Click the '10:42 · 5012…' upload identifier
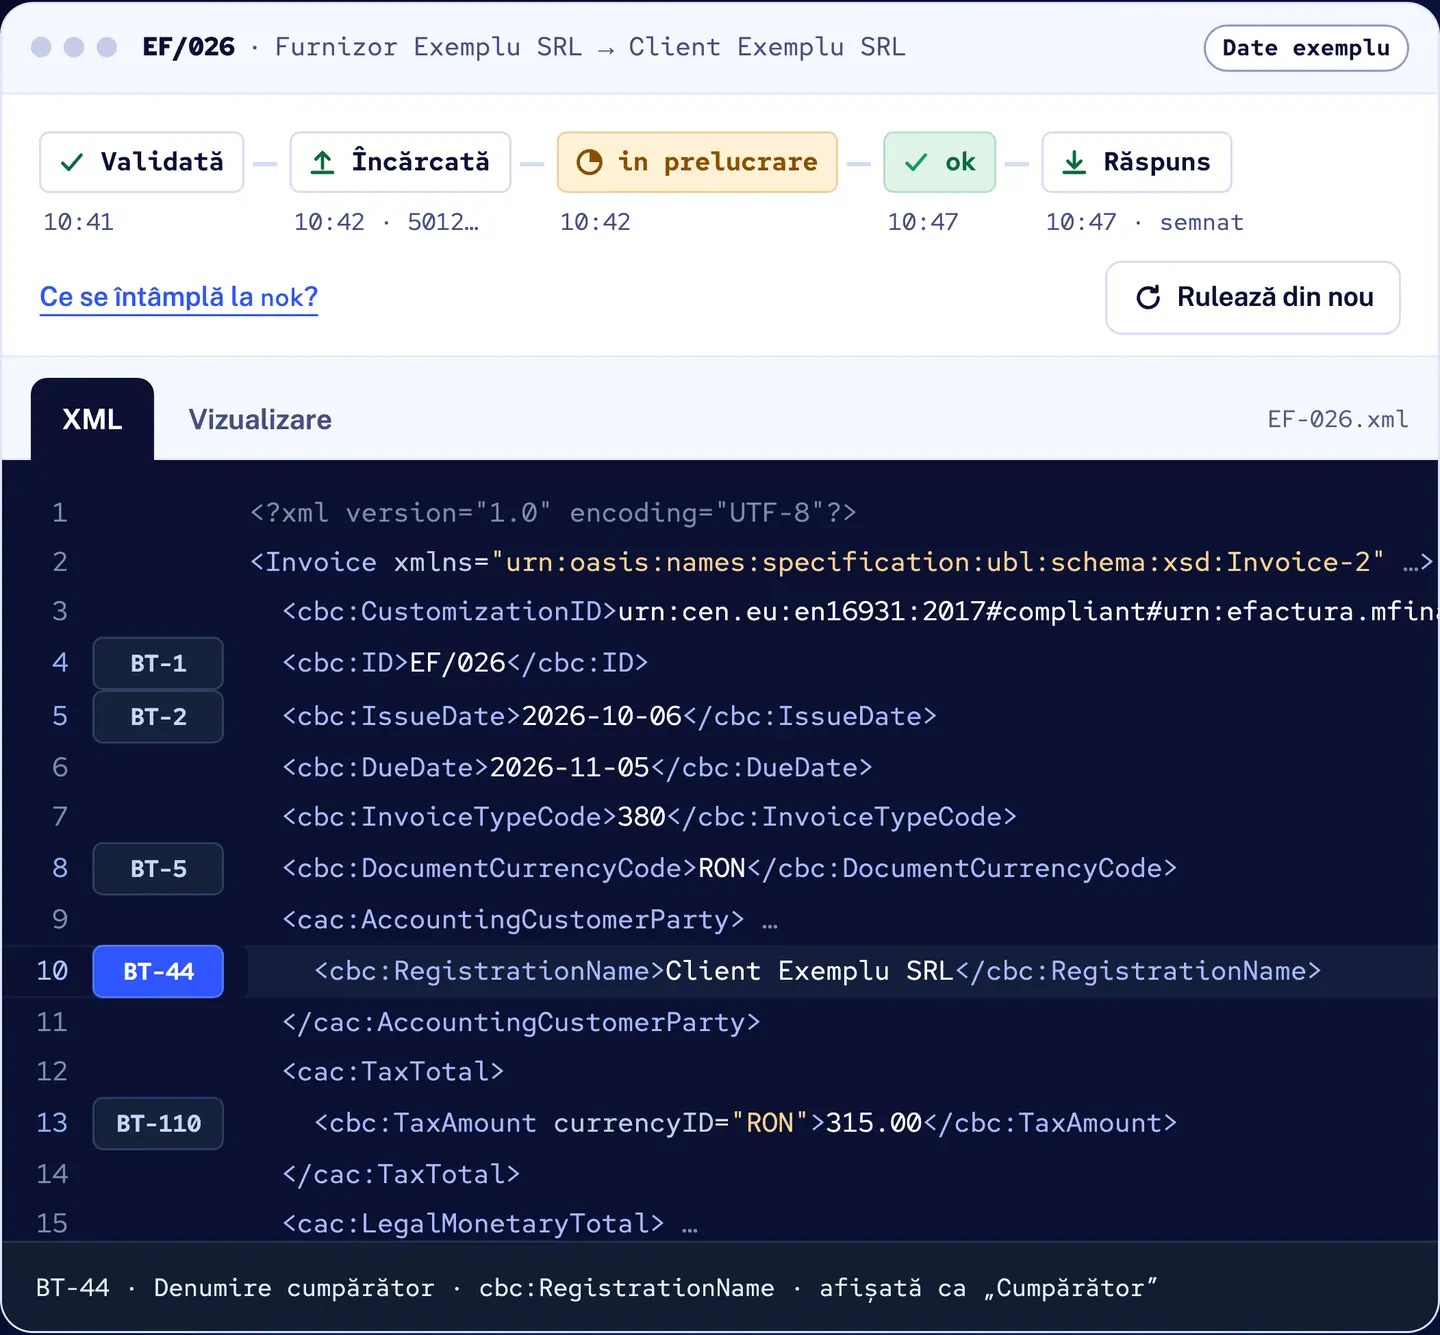 pyautogui.click(x=386, y=222)
